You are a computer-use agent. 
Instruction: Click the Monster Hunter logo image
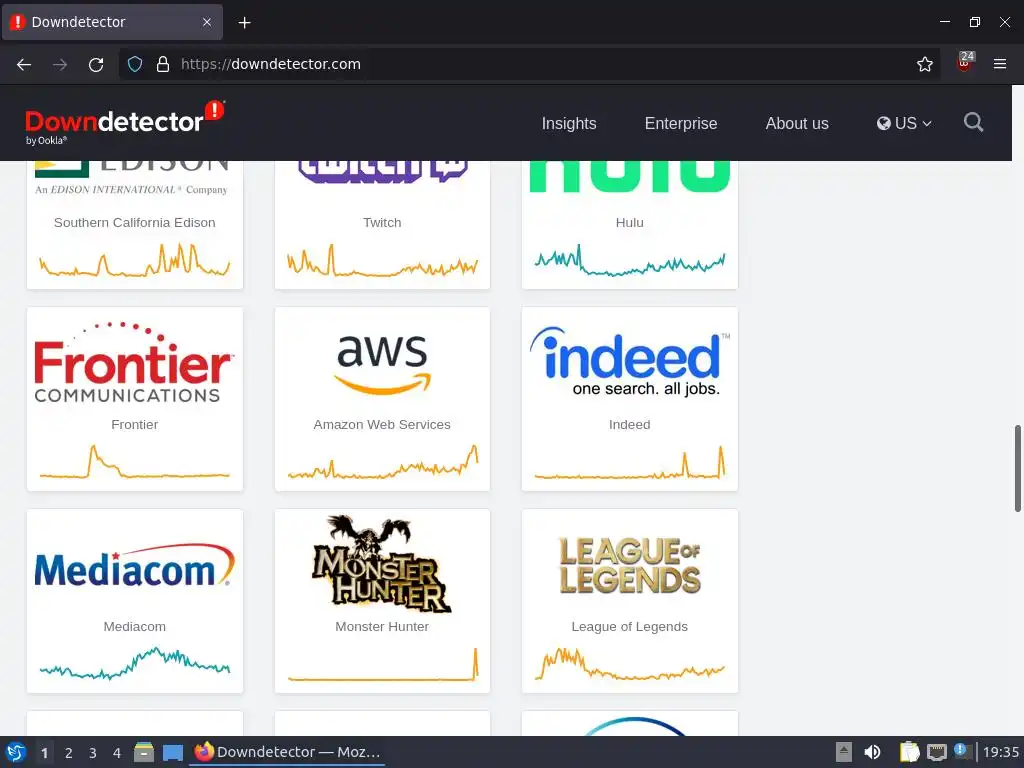(x=382, y=564)
